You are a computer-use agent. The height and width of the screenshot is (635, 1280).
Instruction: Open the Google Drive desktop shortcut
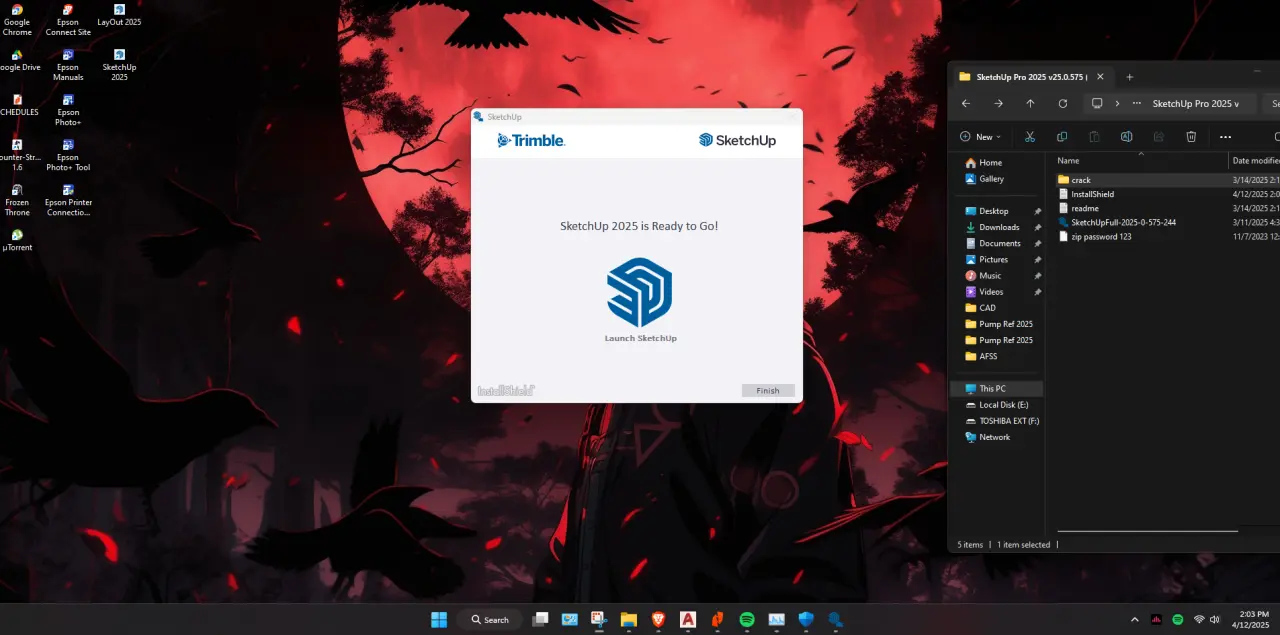17,61
